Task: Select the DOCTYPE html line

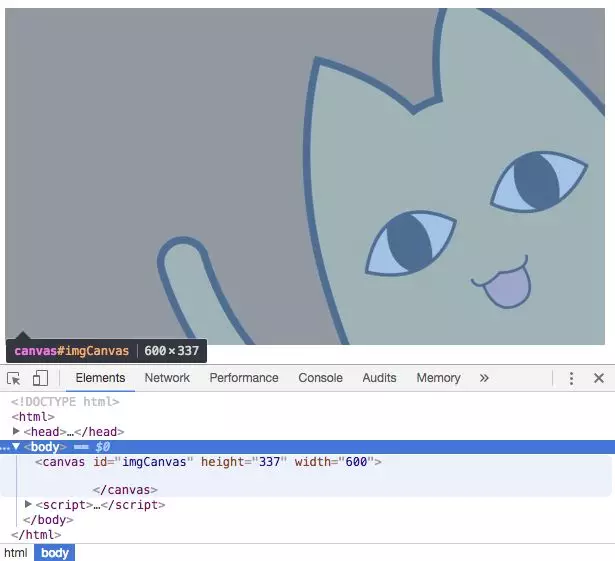Action: 65,402
